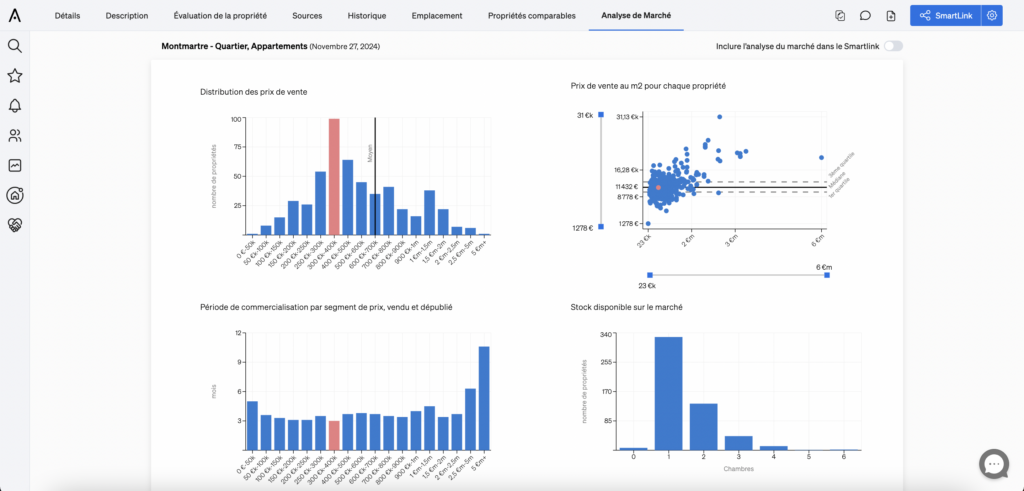The width and height of the screenshot is (1024, 491).
Task: Switch to the Détails tab
Action: [x=67, y=16]
